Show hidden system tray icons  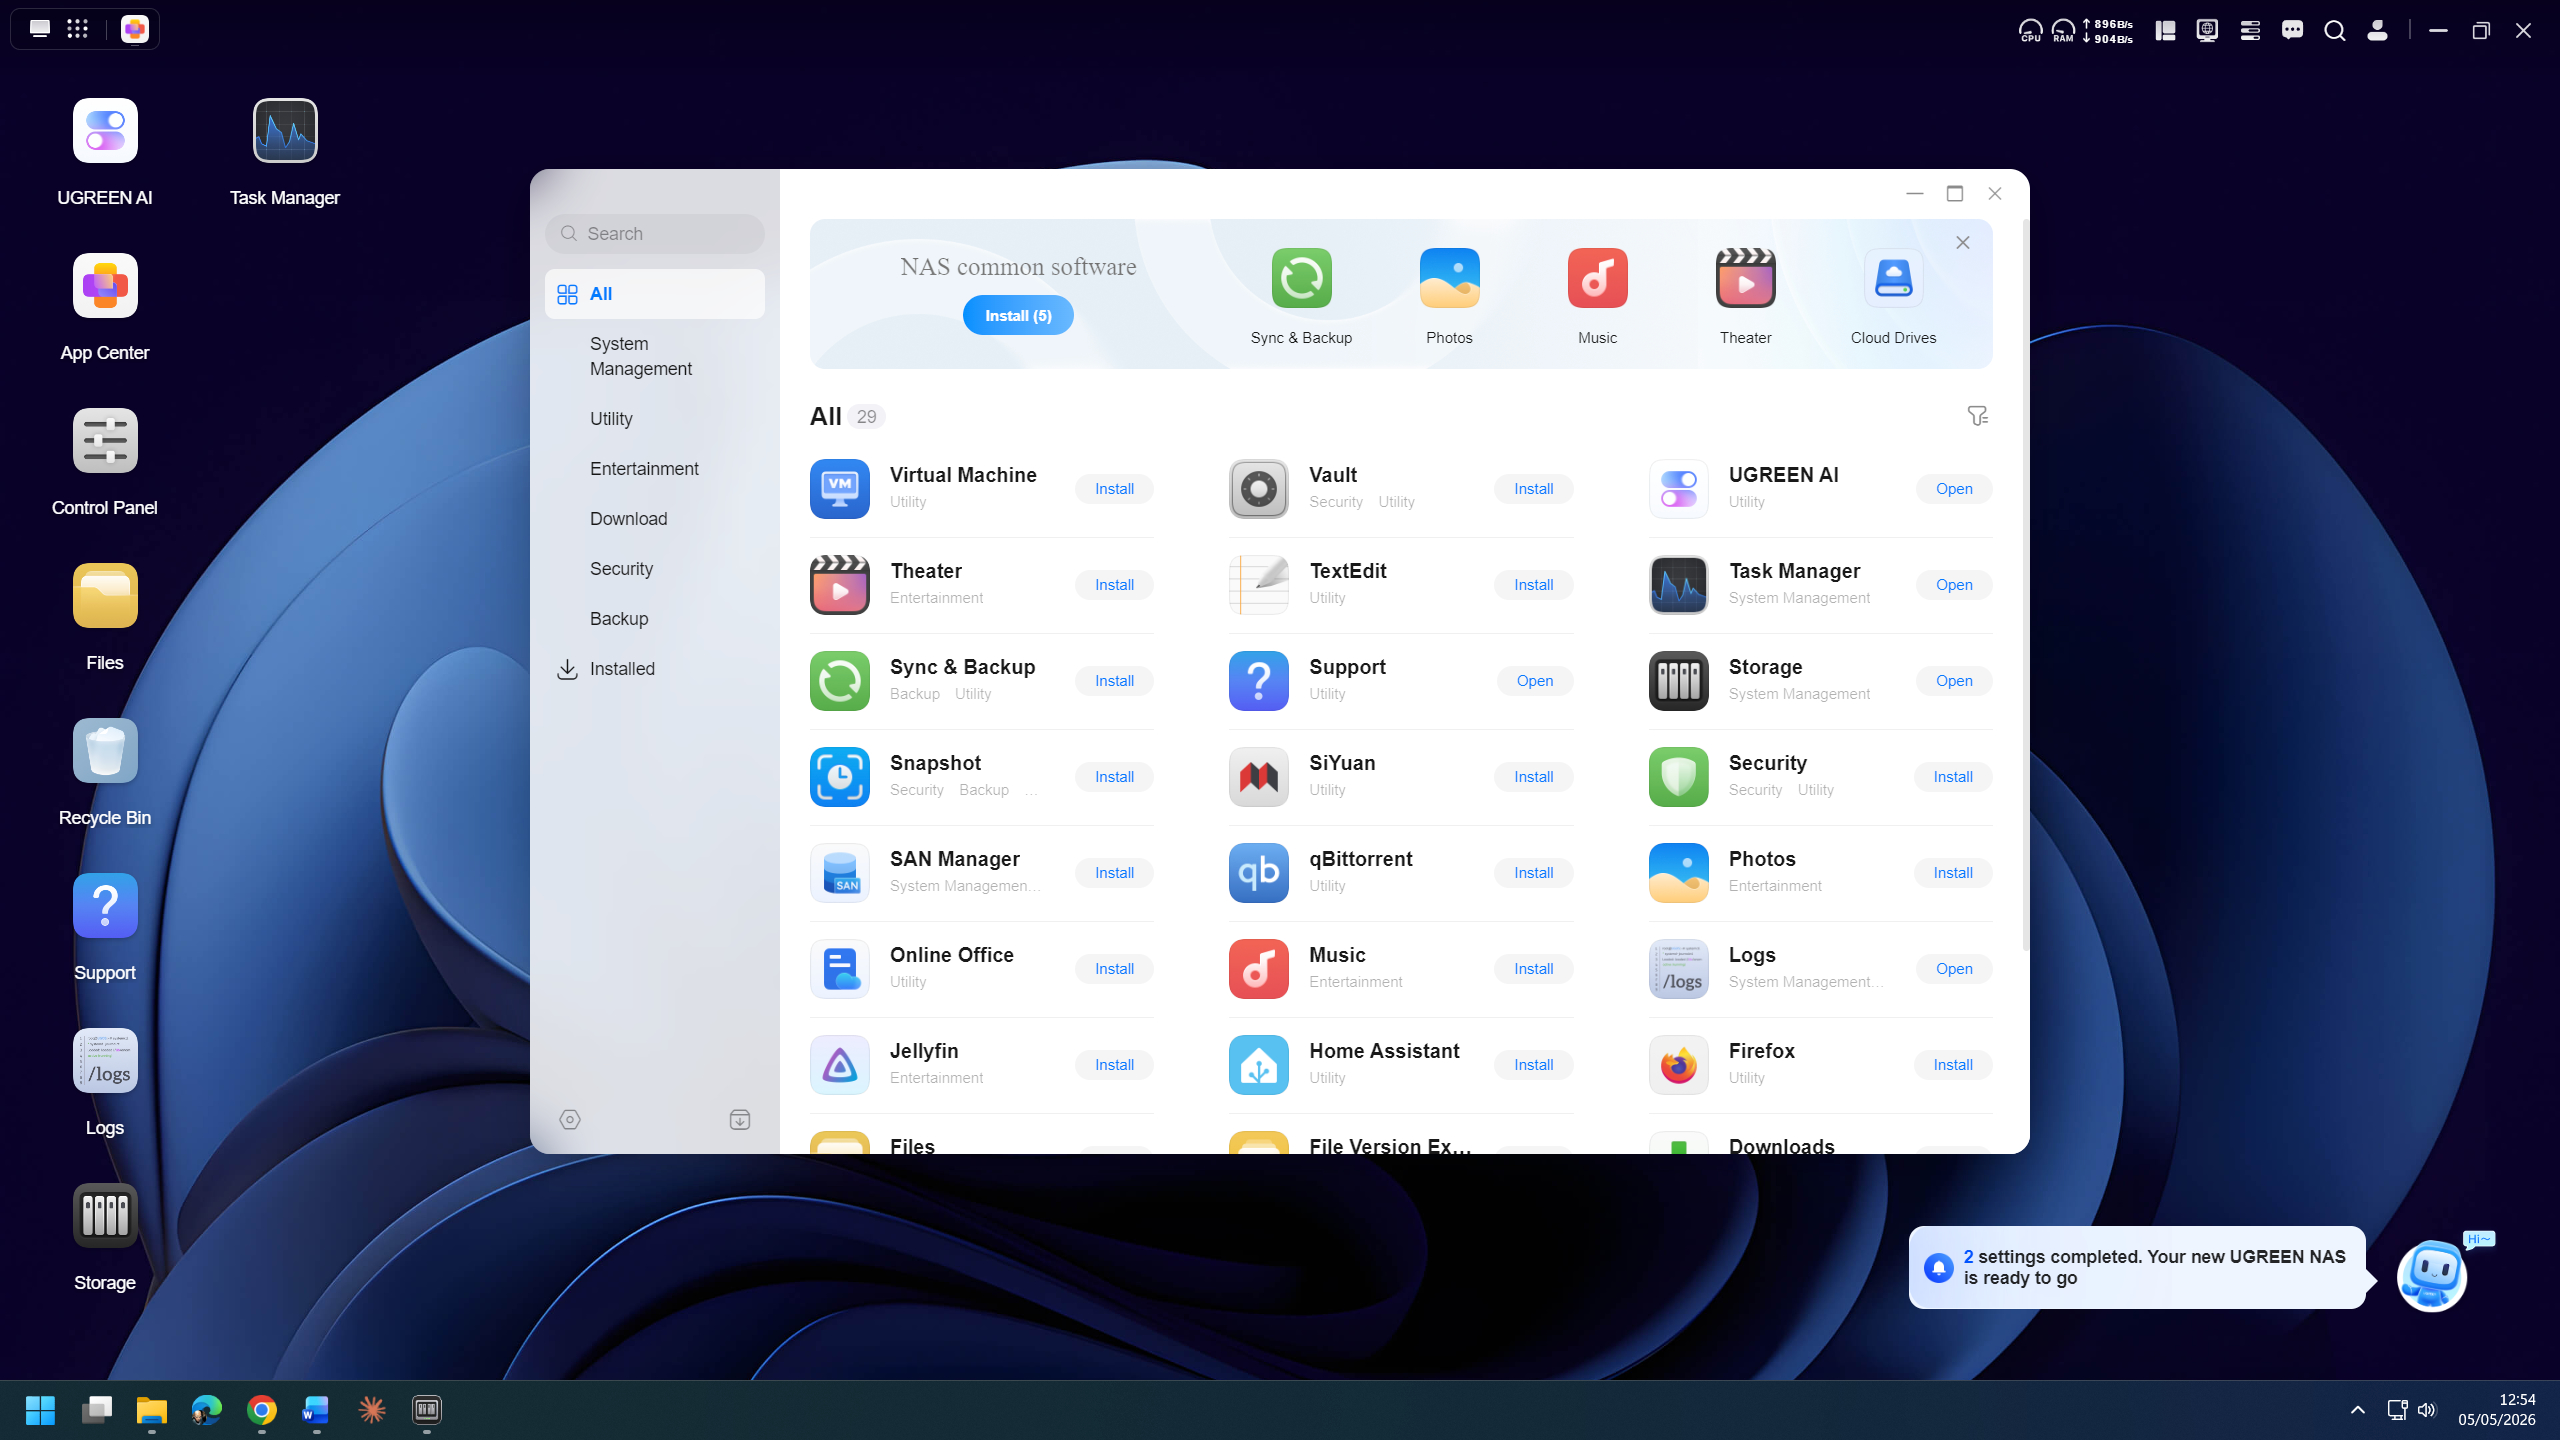point(2358,1410)
